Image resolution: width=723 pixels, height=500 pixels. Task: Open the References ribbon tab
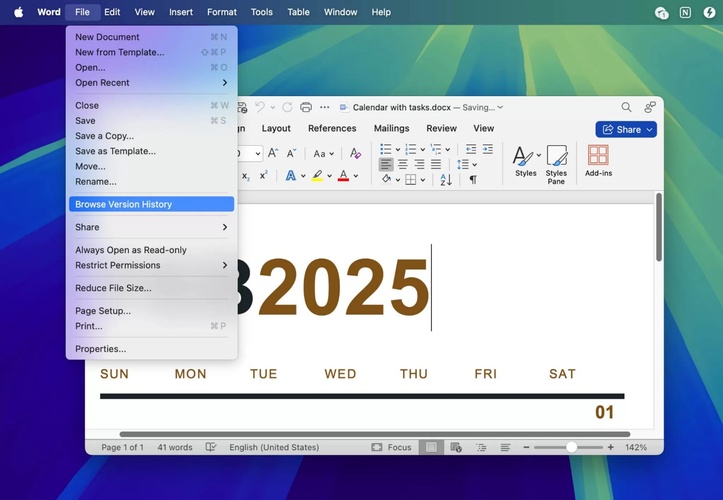(332, 128)
